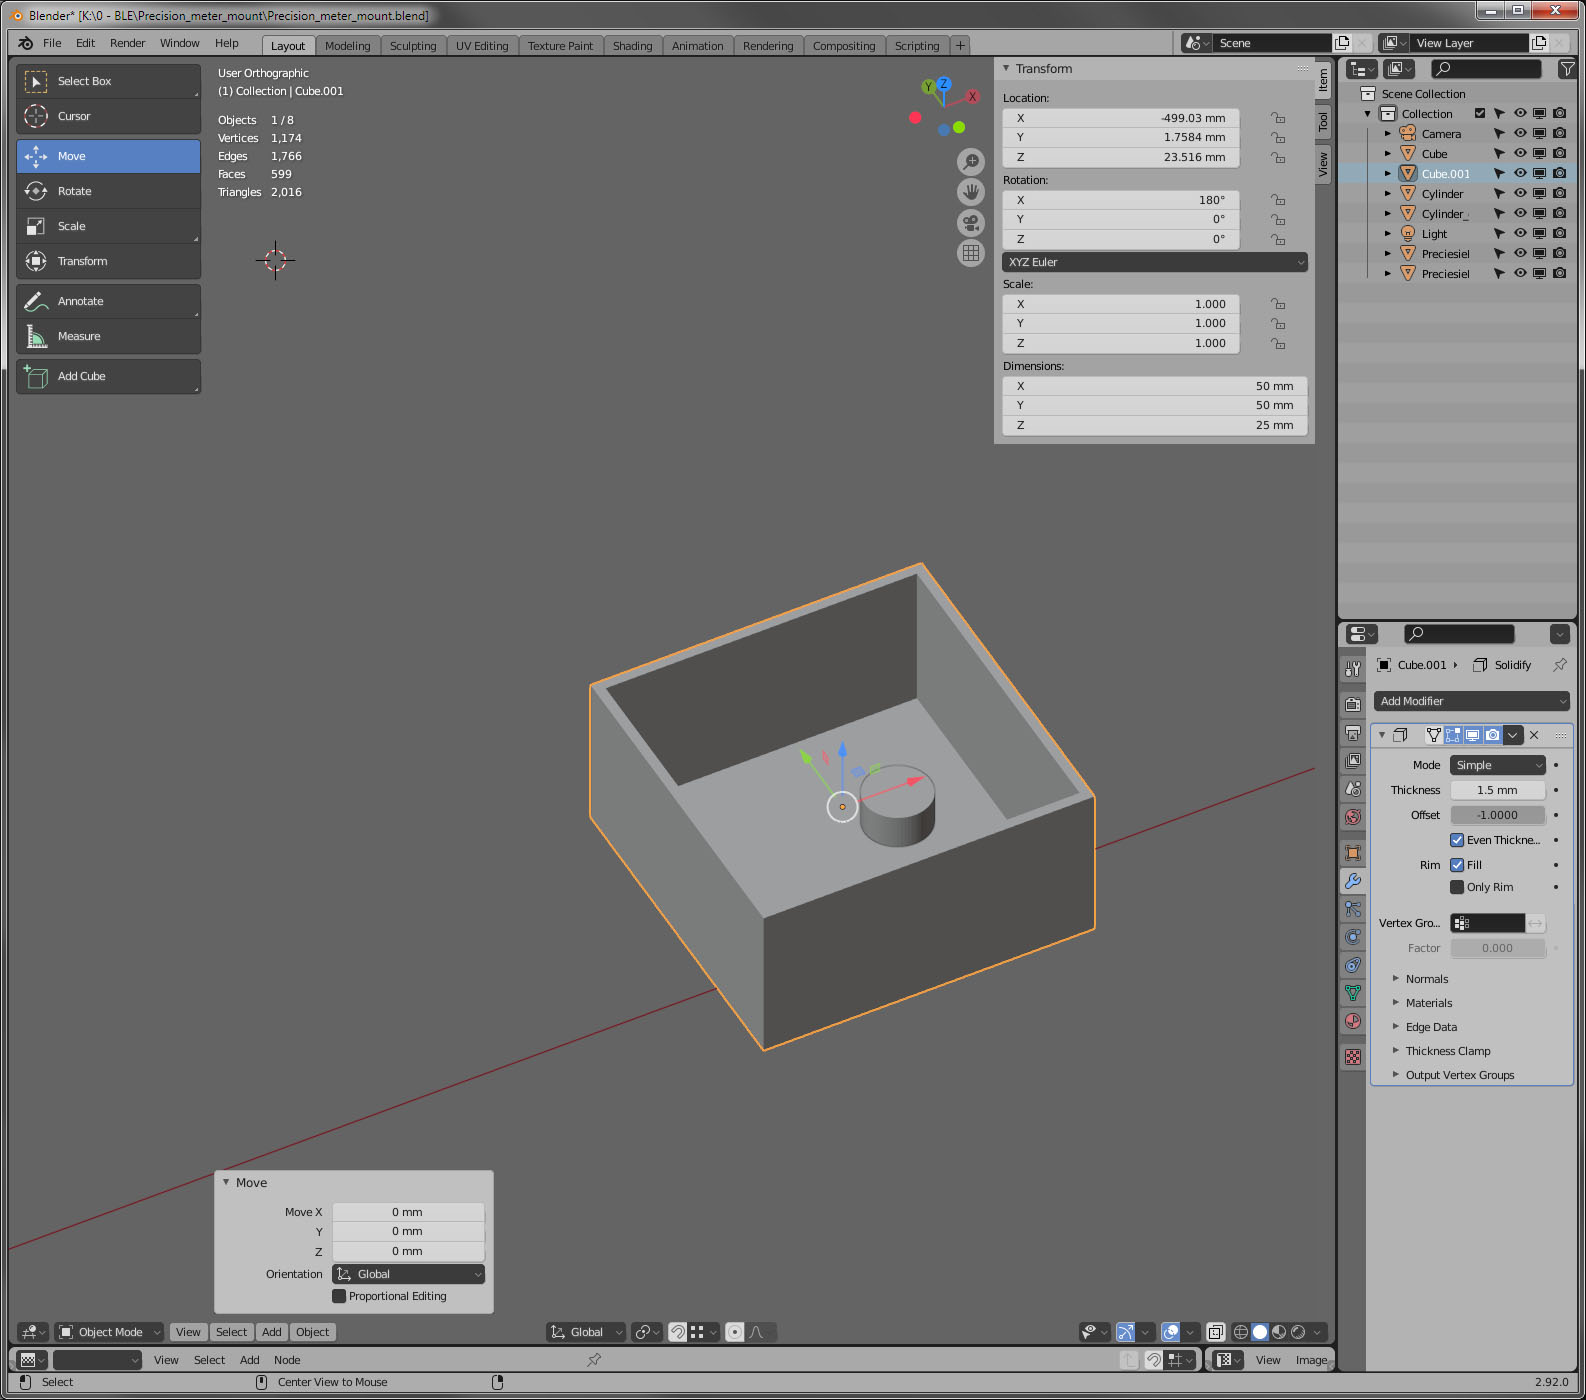The width and height of the screenshot is (1586, 1400).
Task: Lock the Location X value
Action: 1278,118
